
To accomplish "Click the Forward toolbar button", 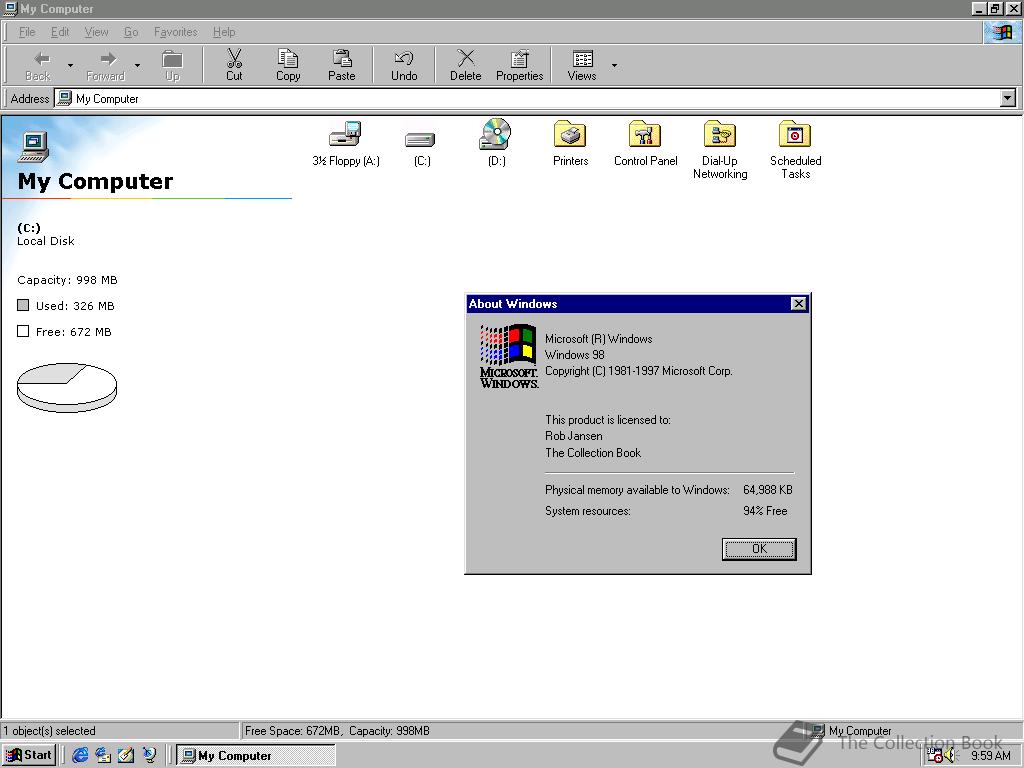I will (105, 65).
